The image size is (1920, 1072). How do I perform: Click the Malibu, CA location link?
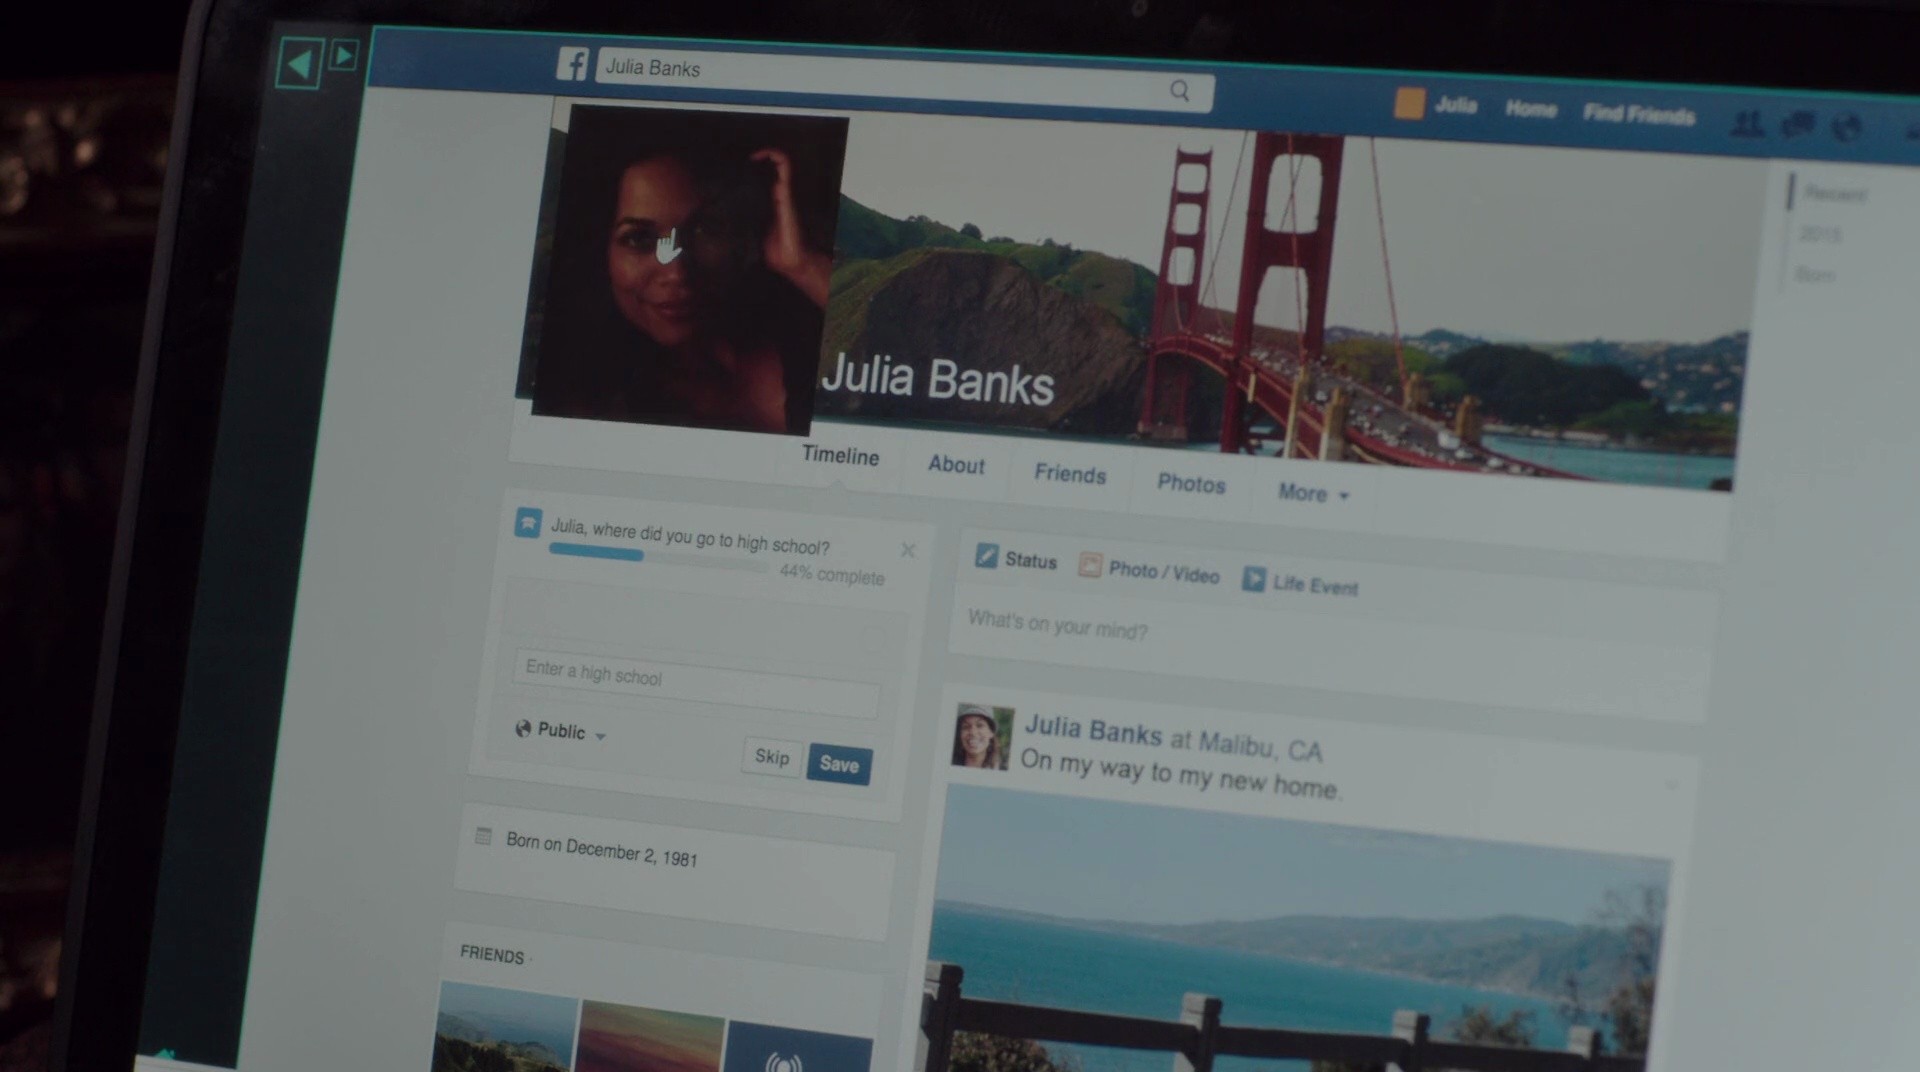pos(1260,747)
